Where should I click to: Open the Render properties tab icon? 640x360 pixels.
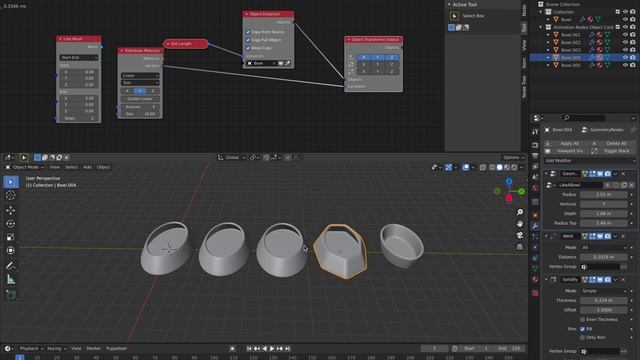pyautogui.click(x=535, y=145)
